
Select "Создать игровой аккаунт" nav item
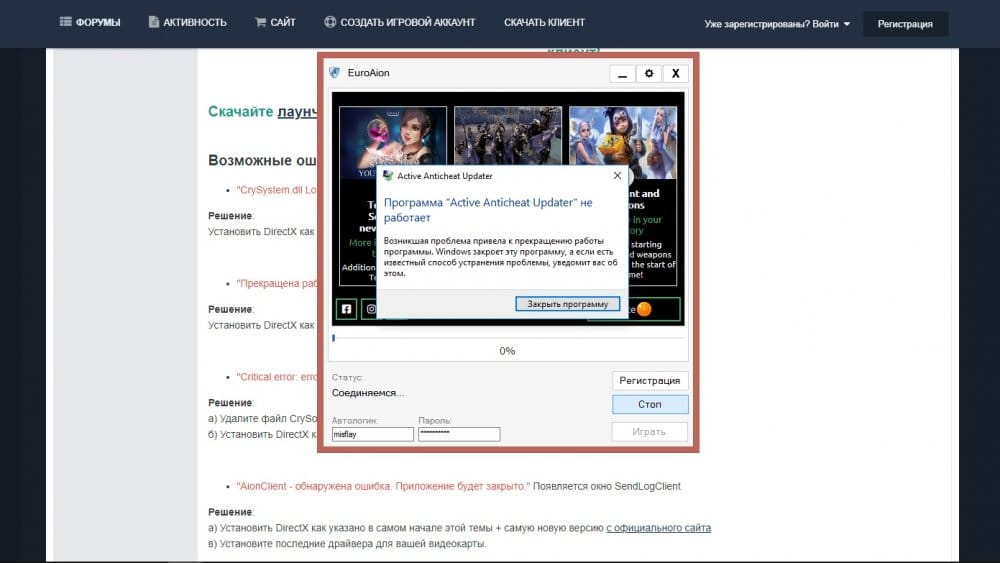400,22
